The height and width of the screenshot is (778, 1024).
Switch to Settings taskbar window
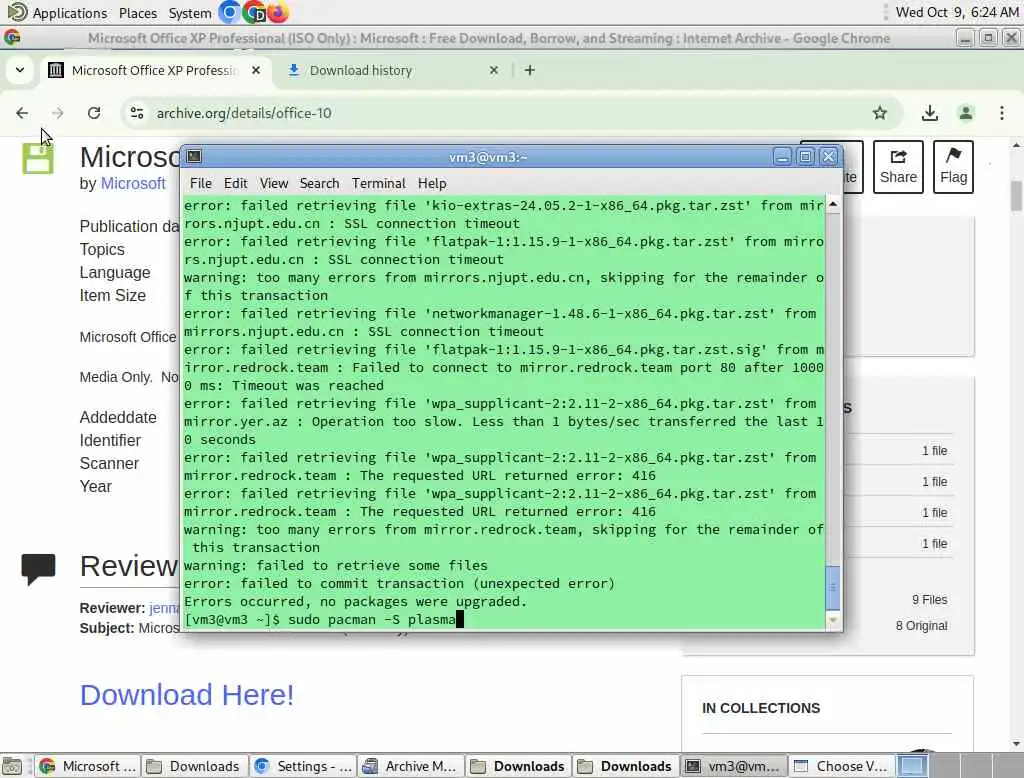(302, 766)
